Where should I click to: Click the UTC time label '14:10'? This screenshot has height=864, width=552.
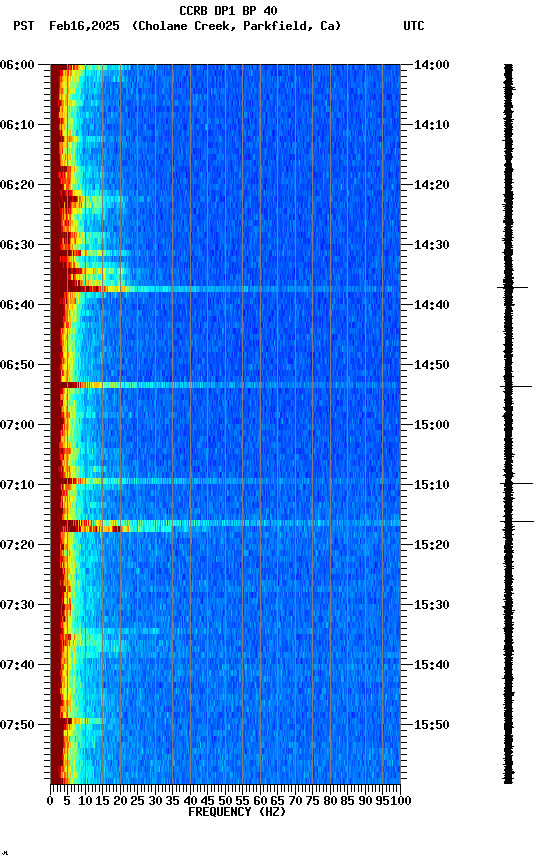pos(432,125)
